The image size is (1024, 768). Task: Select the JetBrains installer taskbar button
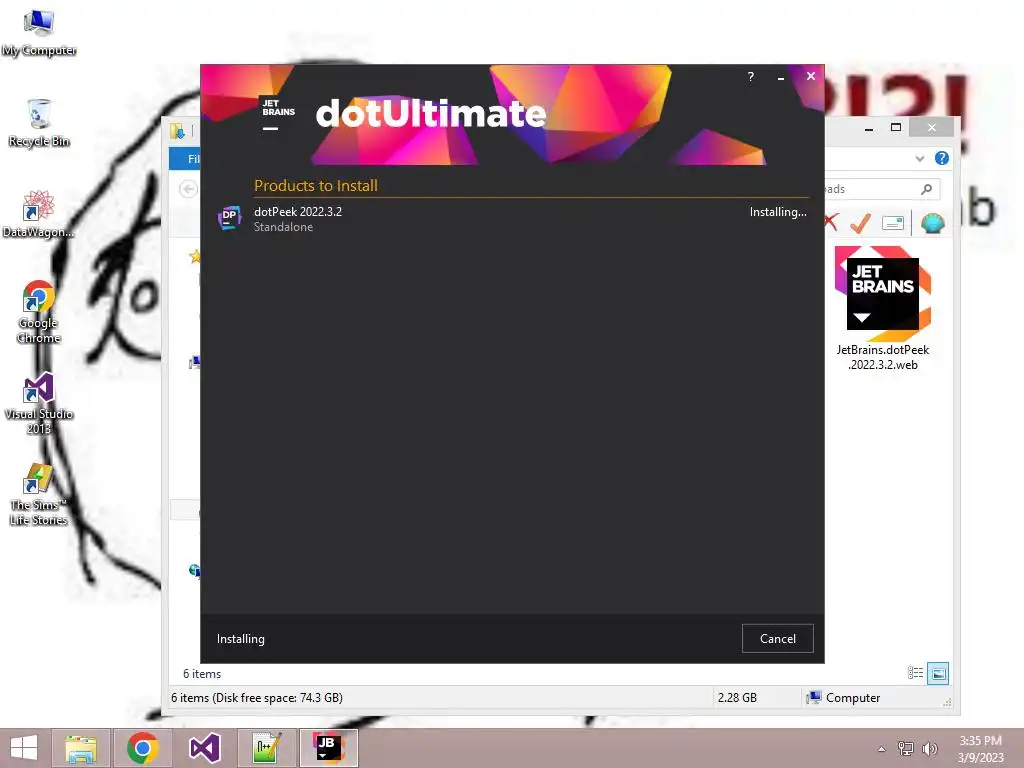[328, 748]
